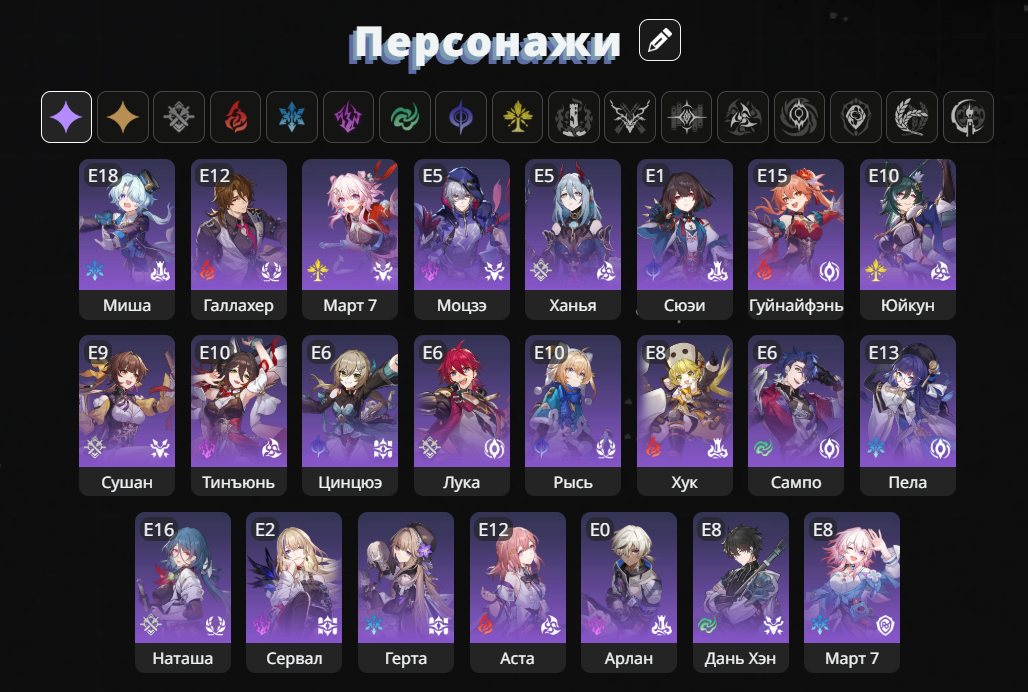Filter by Destruction path icon
Screen dimensions: 1028x692
point(574,117)
